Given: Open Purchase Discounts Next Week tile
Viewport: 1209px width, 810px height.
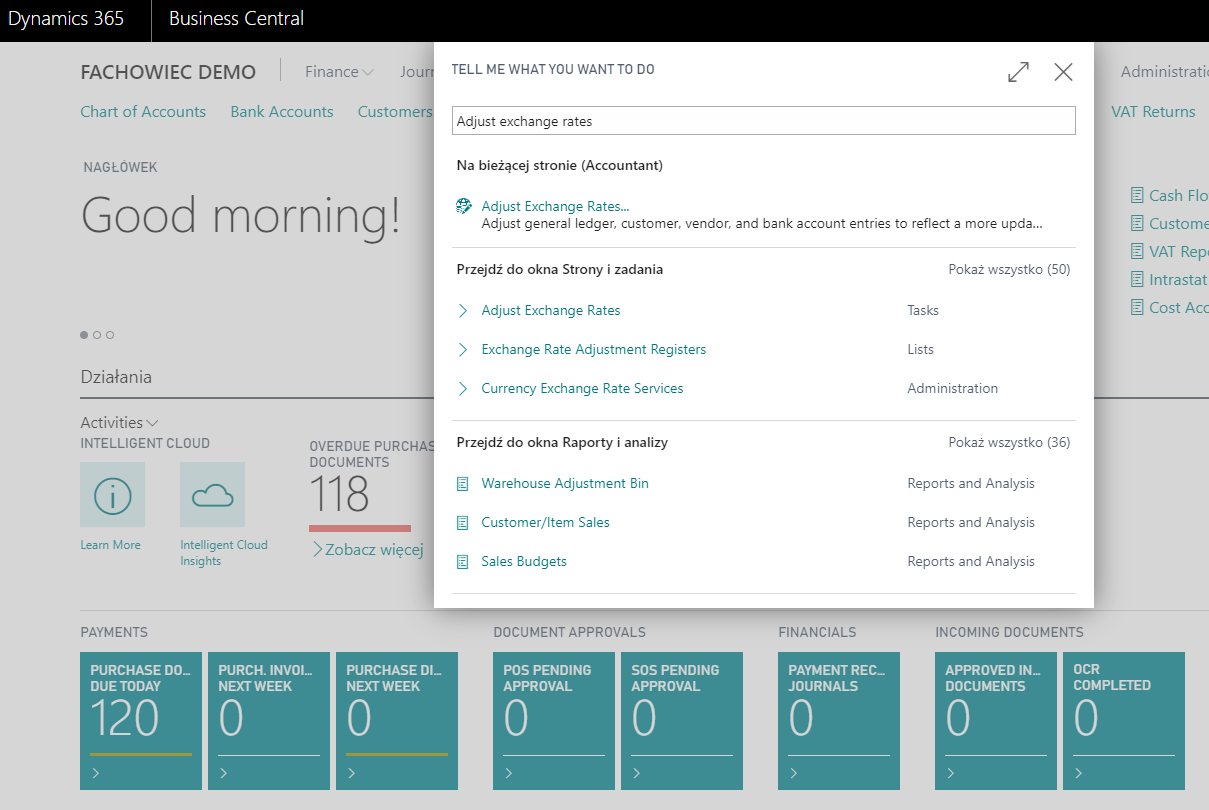Looking at the screenshot, I should click(397, 721).
